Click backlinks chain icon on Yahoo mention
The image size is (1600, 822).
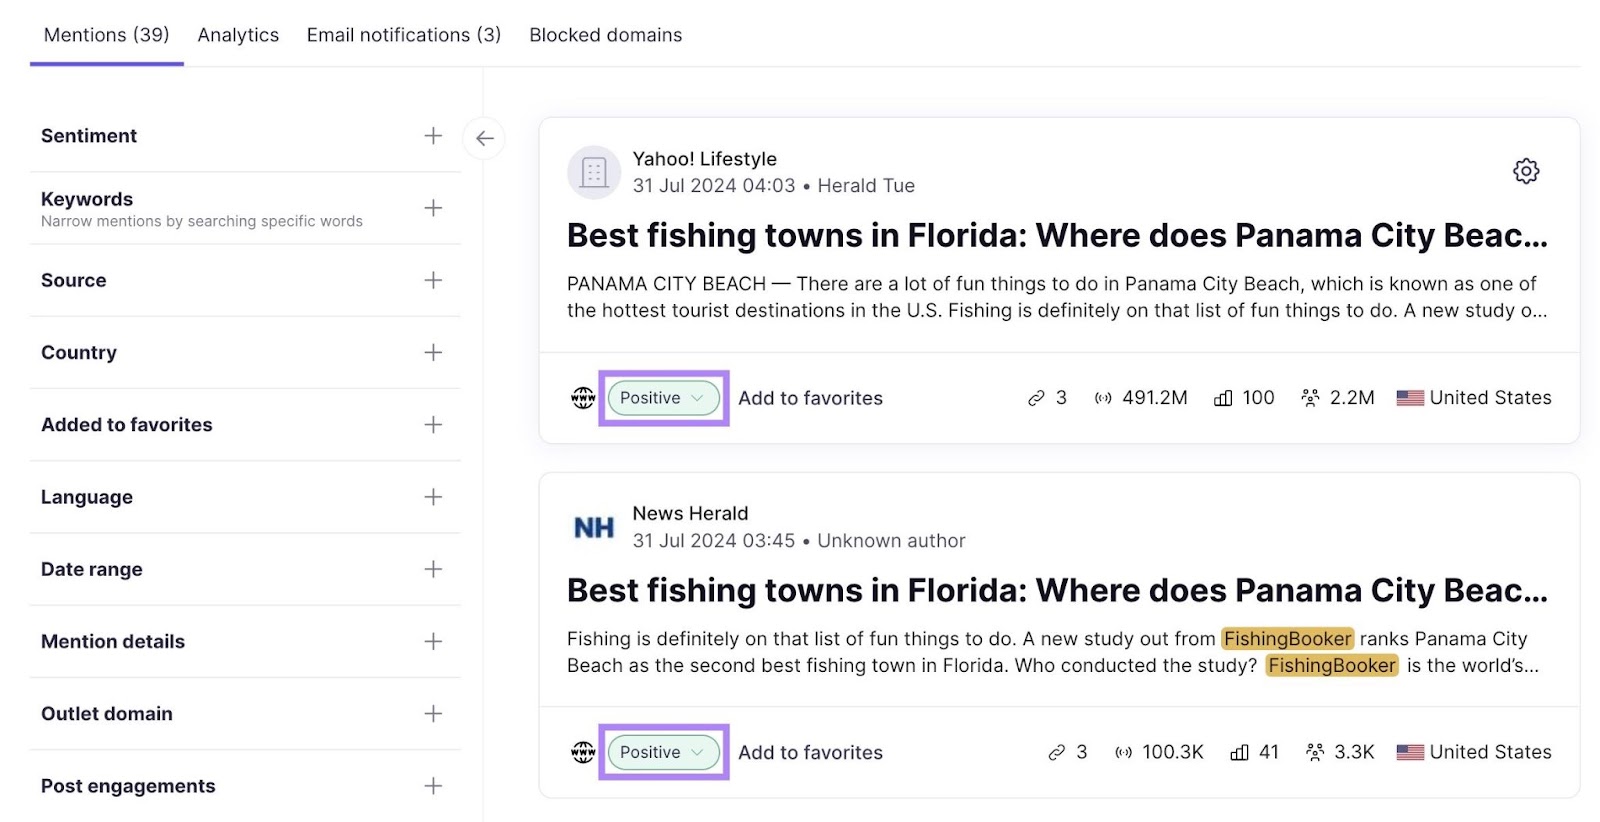point(1036,398)
